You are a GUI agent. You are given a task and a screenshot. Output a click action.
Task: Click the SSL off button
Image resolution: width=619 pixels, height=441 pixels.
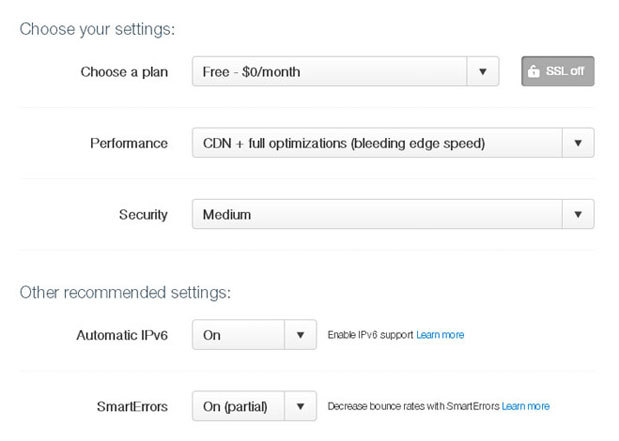point(557,71)
